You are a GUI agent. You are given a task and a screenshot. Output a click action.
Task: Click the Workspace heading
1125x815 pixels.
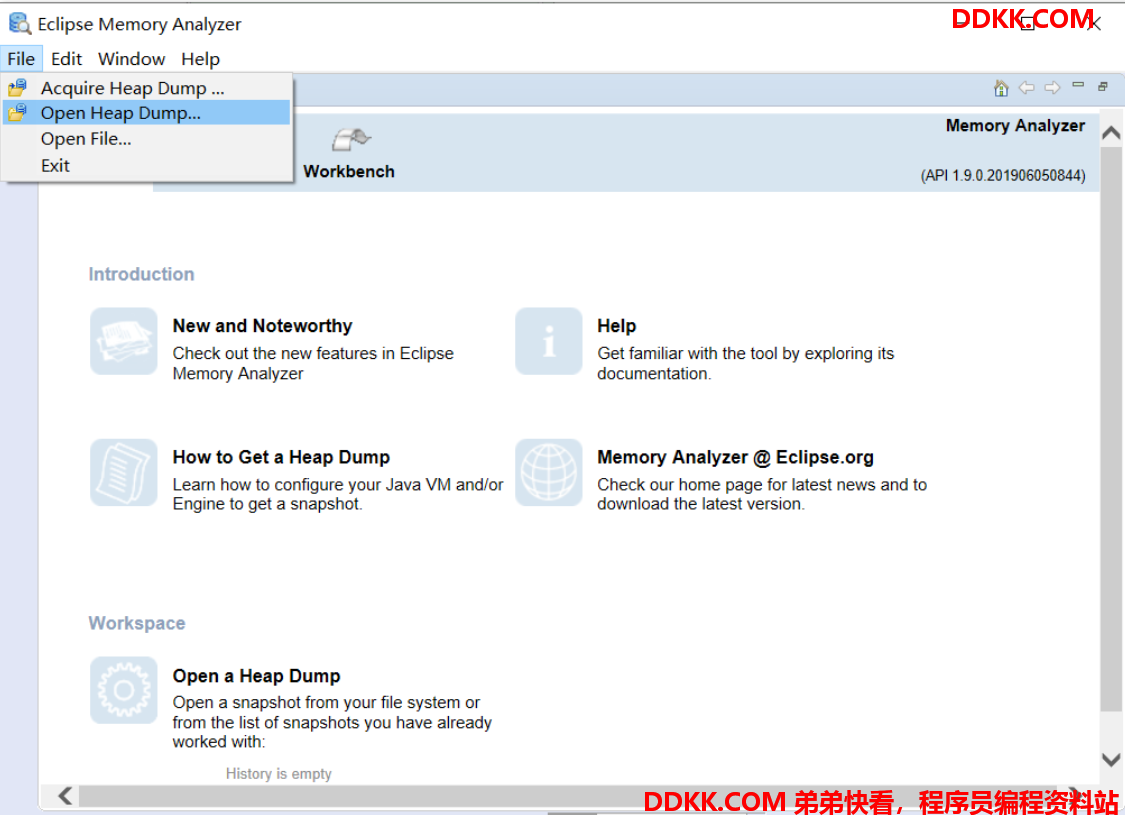[137, 623]
